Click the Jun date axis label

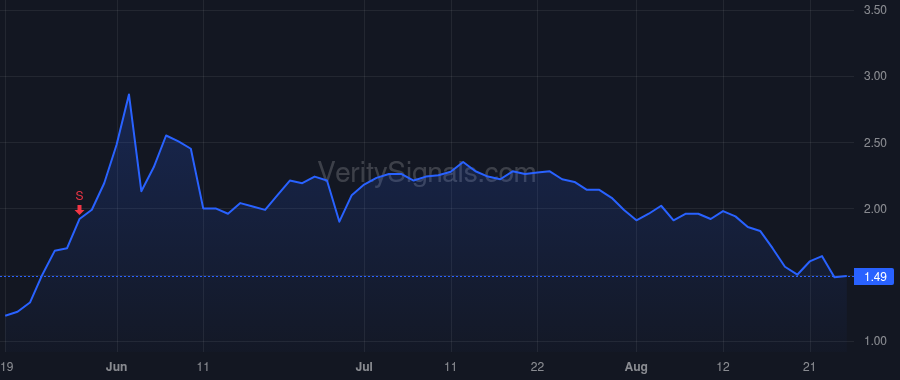[x=117, y=366]
